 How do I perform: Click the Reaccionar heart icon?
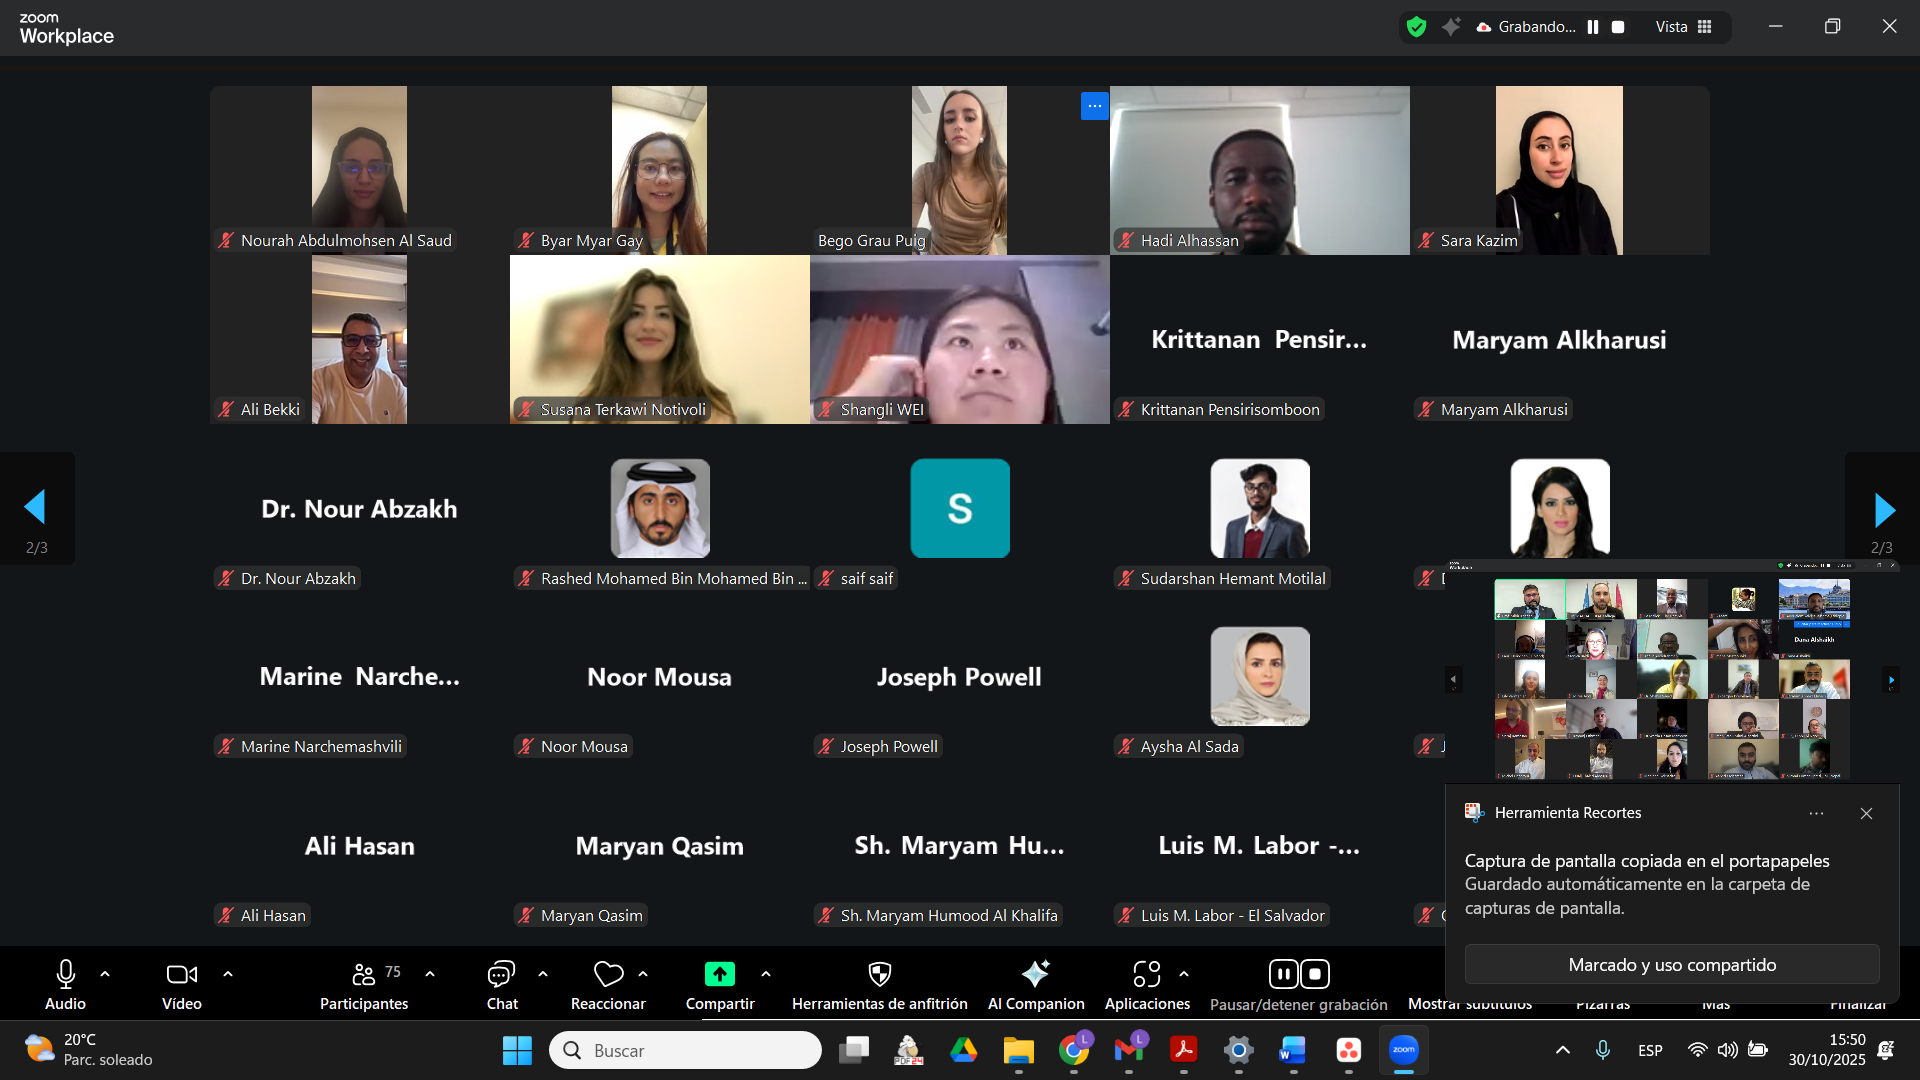608,974
